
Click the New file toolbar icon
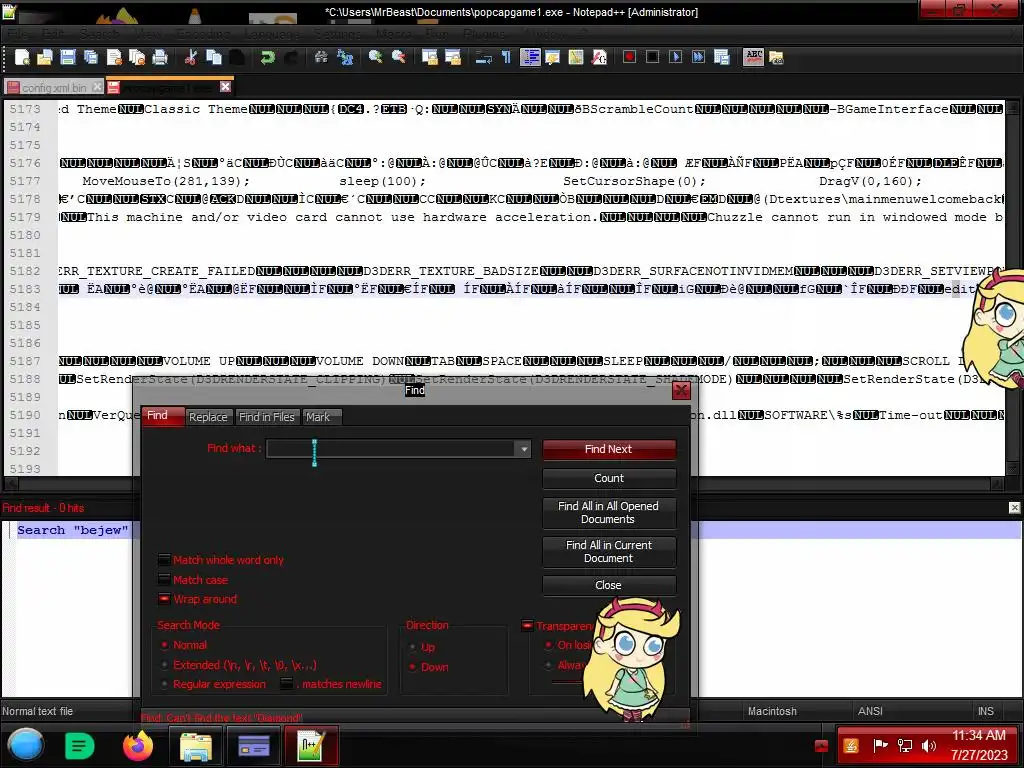(22, 57)
